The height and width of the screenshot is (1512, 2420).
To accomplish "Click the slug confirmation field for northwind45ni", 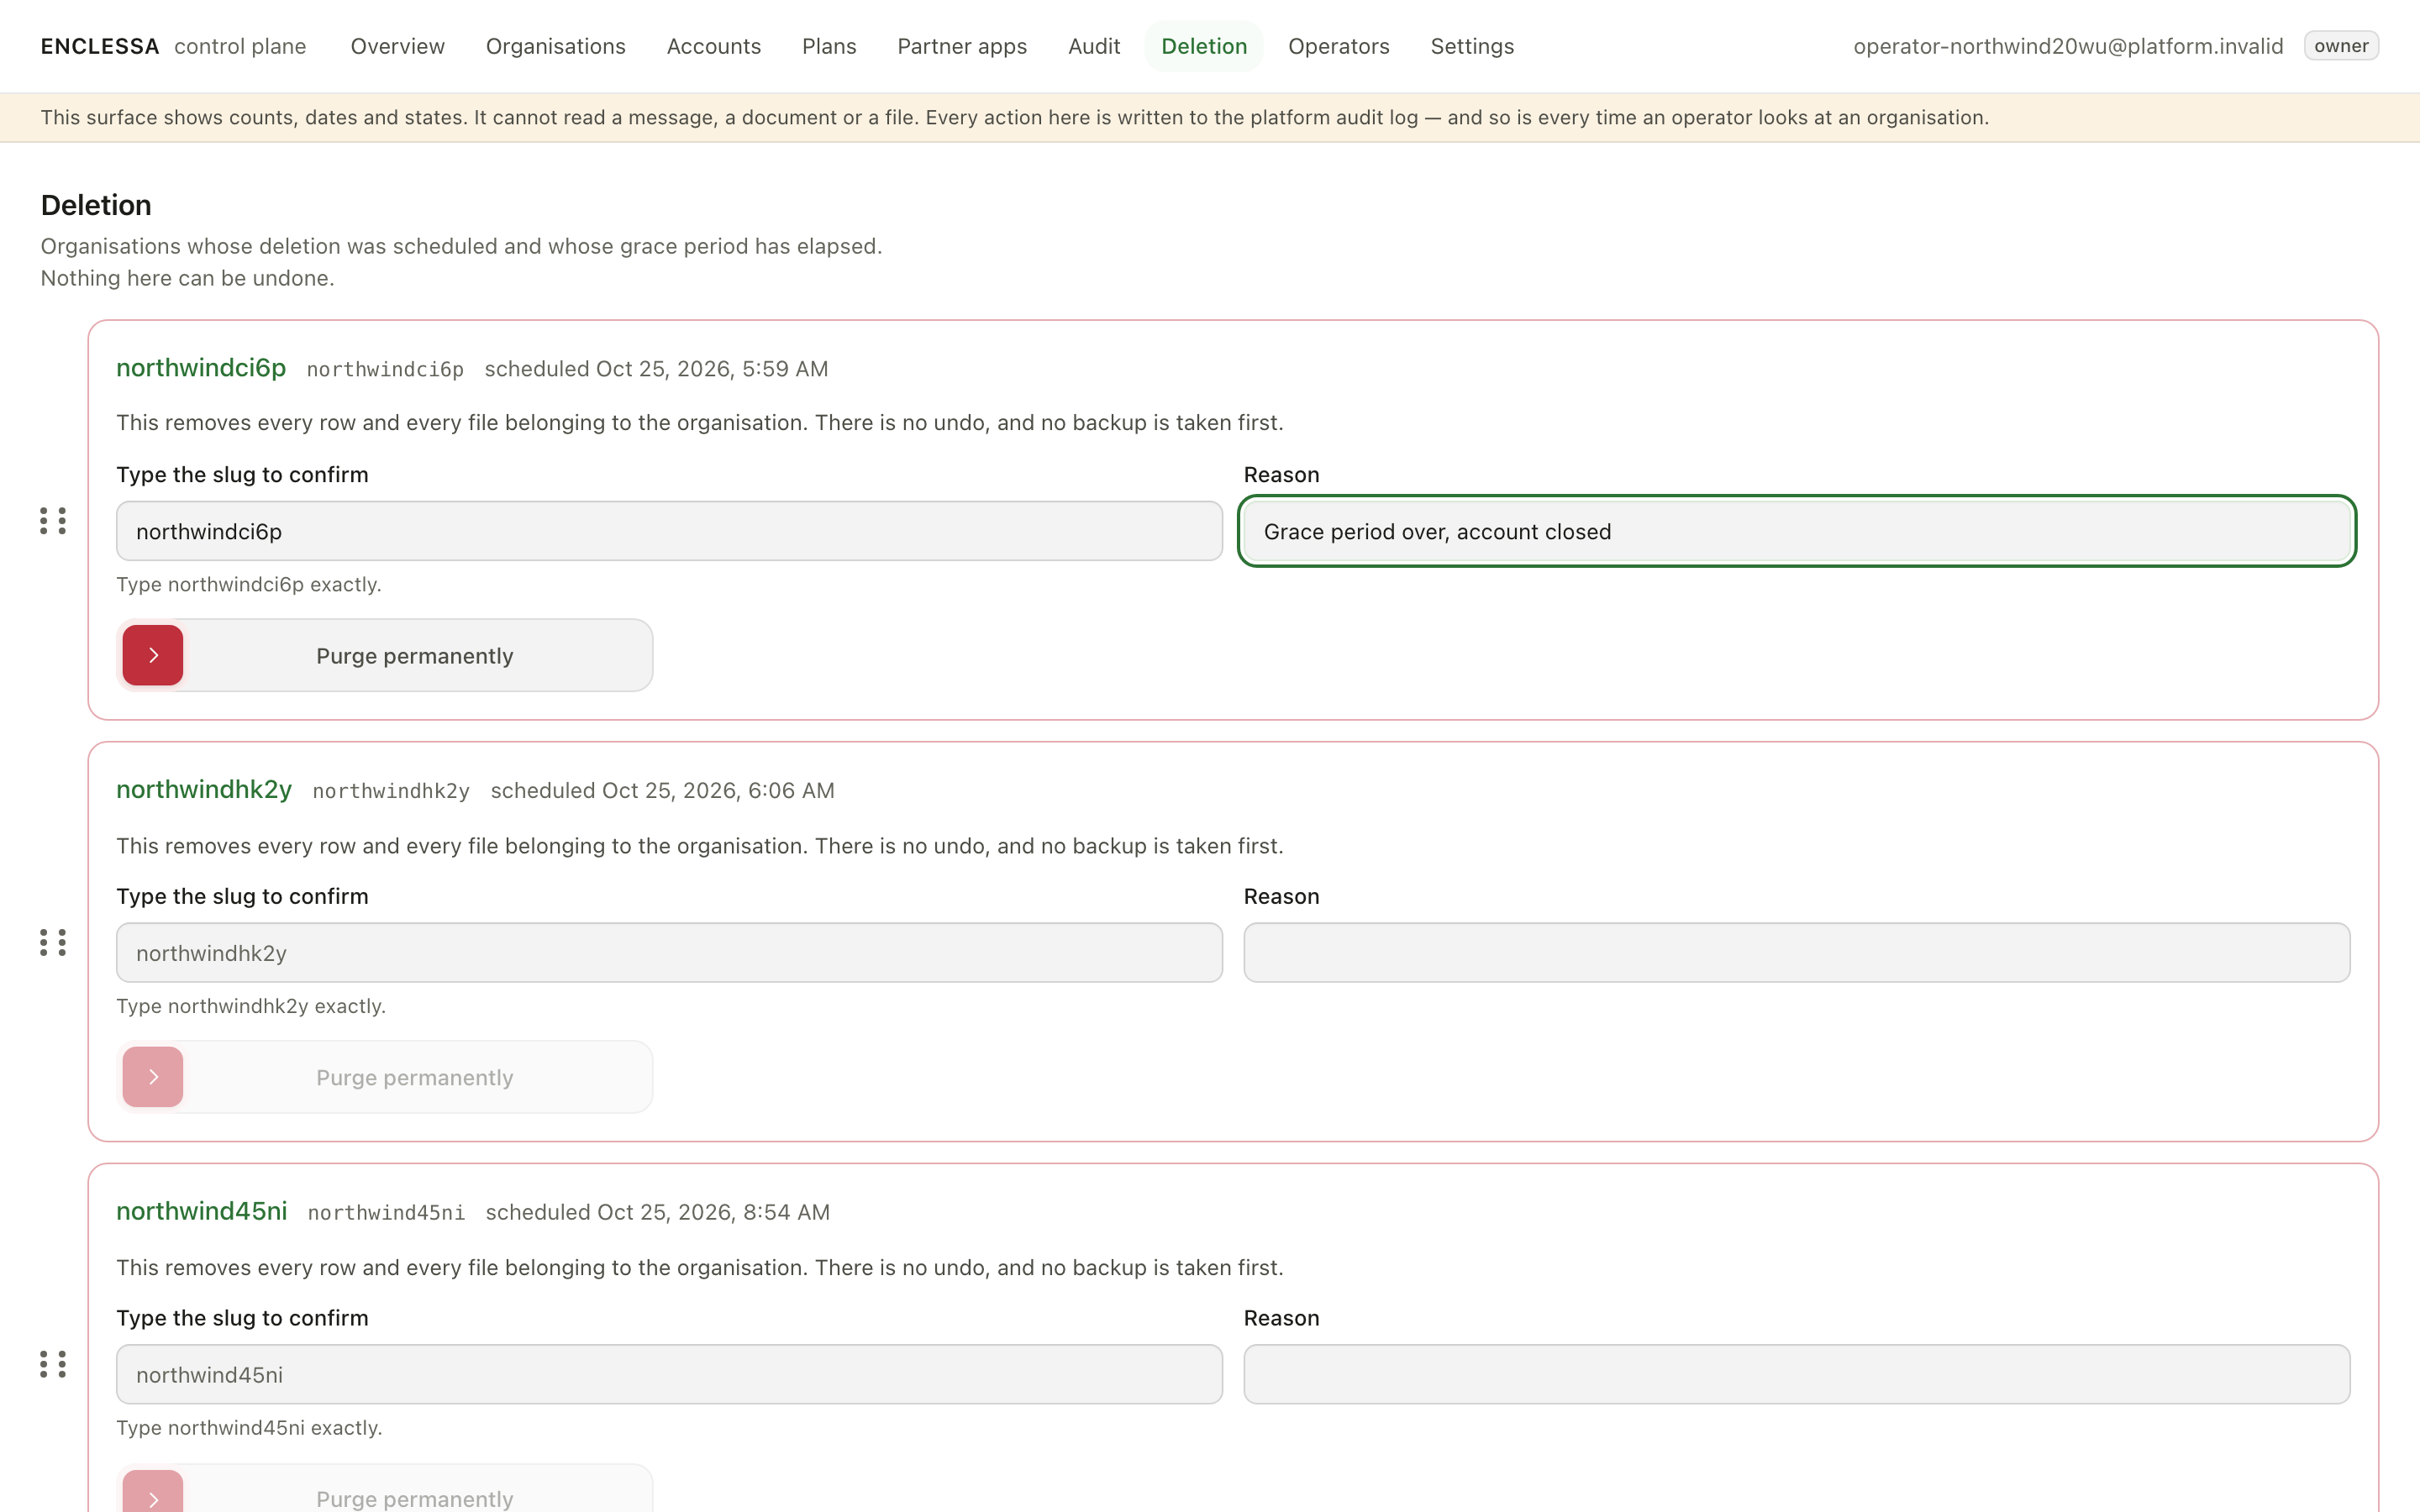I will tap(669, 1375).
